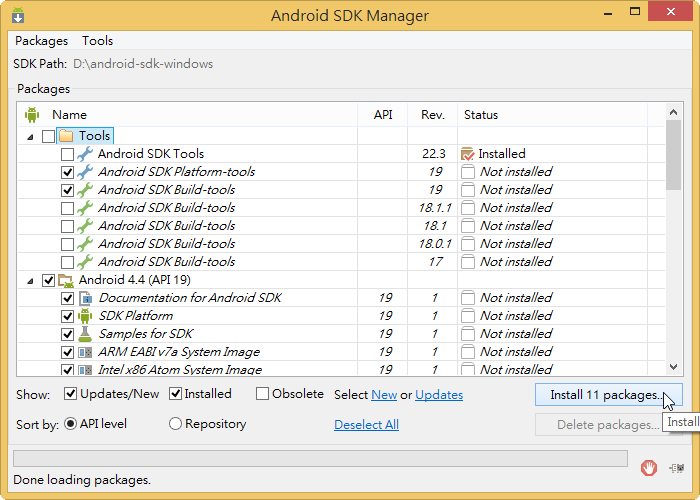700x500 pixels.
Task: Click the vertical scrollbar thumb in package list
Action: click(674, 155)
